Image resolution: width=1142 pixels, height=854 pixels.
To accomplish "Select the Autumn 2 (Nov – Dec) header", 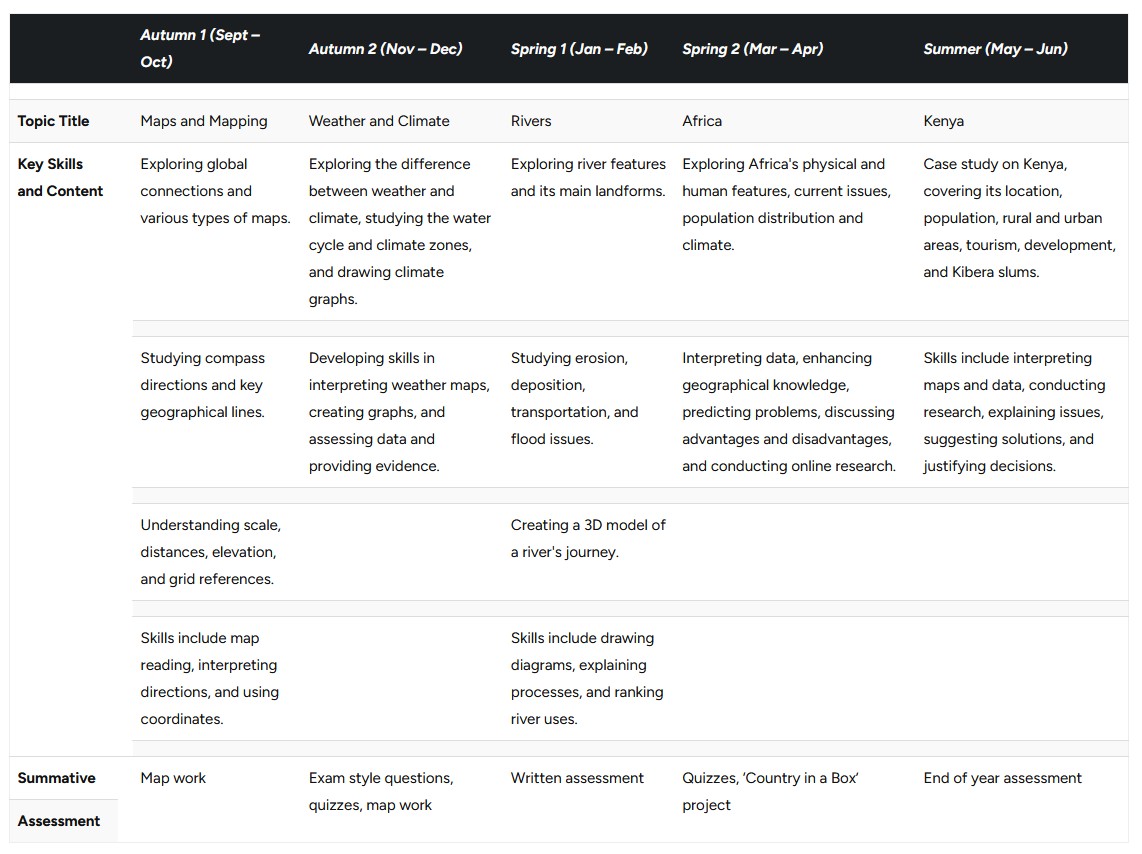I will (385, 49).
